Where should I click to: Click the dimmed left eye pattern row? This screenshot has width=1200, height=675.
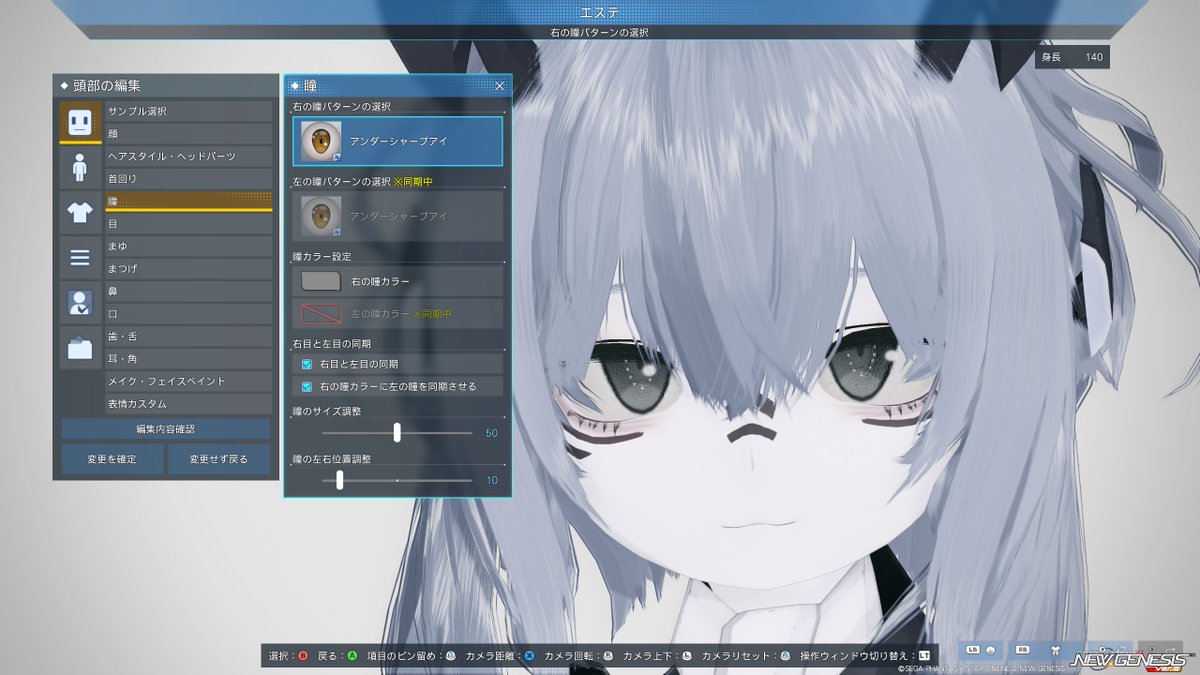pyautogui.click(x=397, y=216)
